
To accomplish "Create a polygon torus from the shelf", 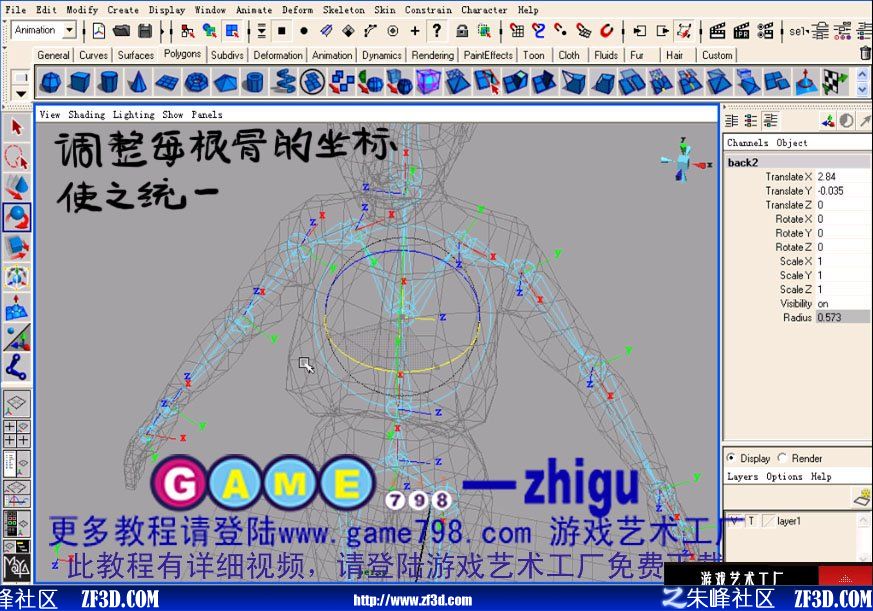I will tap(196, 82).
